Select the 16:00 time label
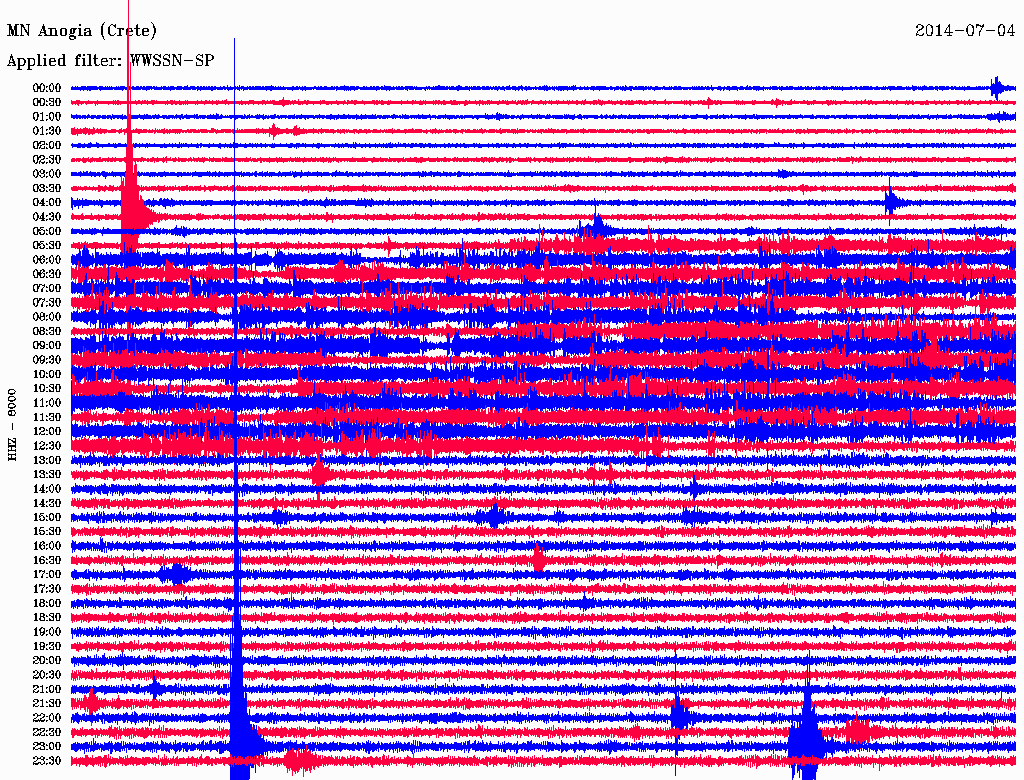 [47, 546]
